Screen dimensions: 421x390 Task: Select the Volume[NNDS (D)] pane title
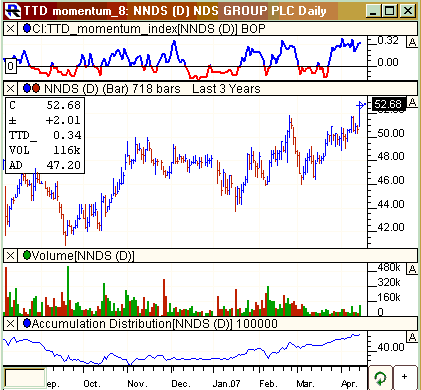[x=83, y=256]
